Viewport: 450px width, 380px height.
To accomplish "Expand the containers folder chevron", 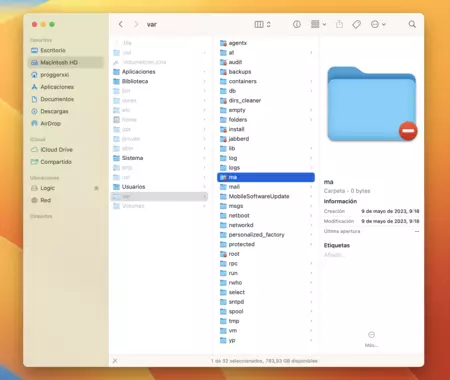I will click(311, 81).
